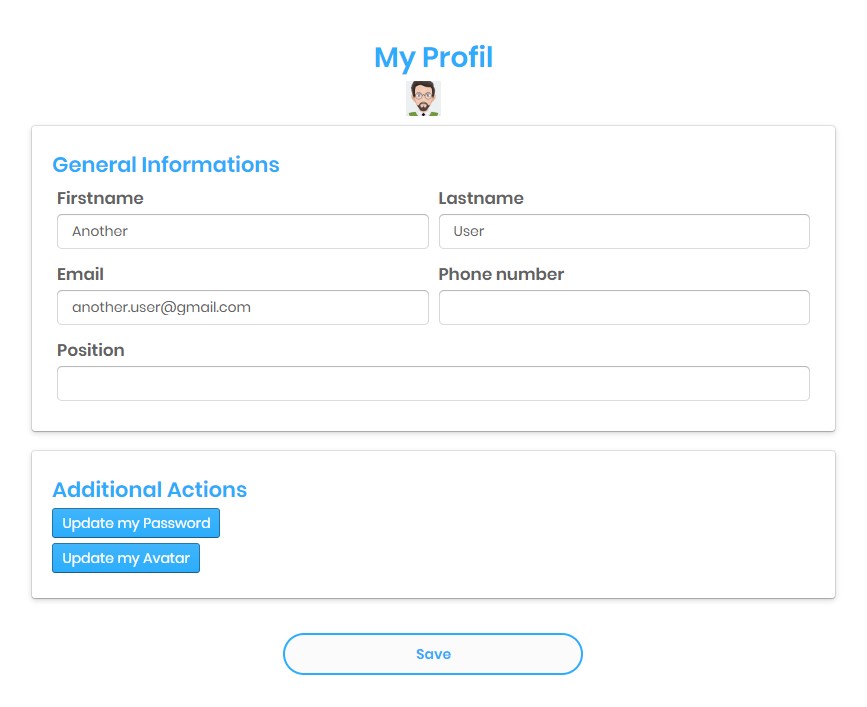
Task: Click the Email field label
Action: (x=80, y=274)
